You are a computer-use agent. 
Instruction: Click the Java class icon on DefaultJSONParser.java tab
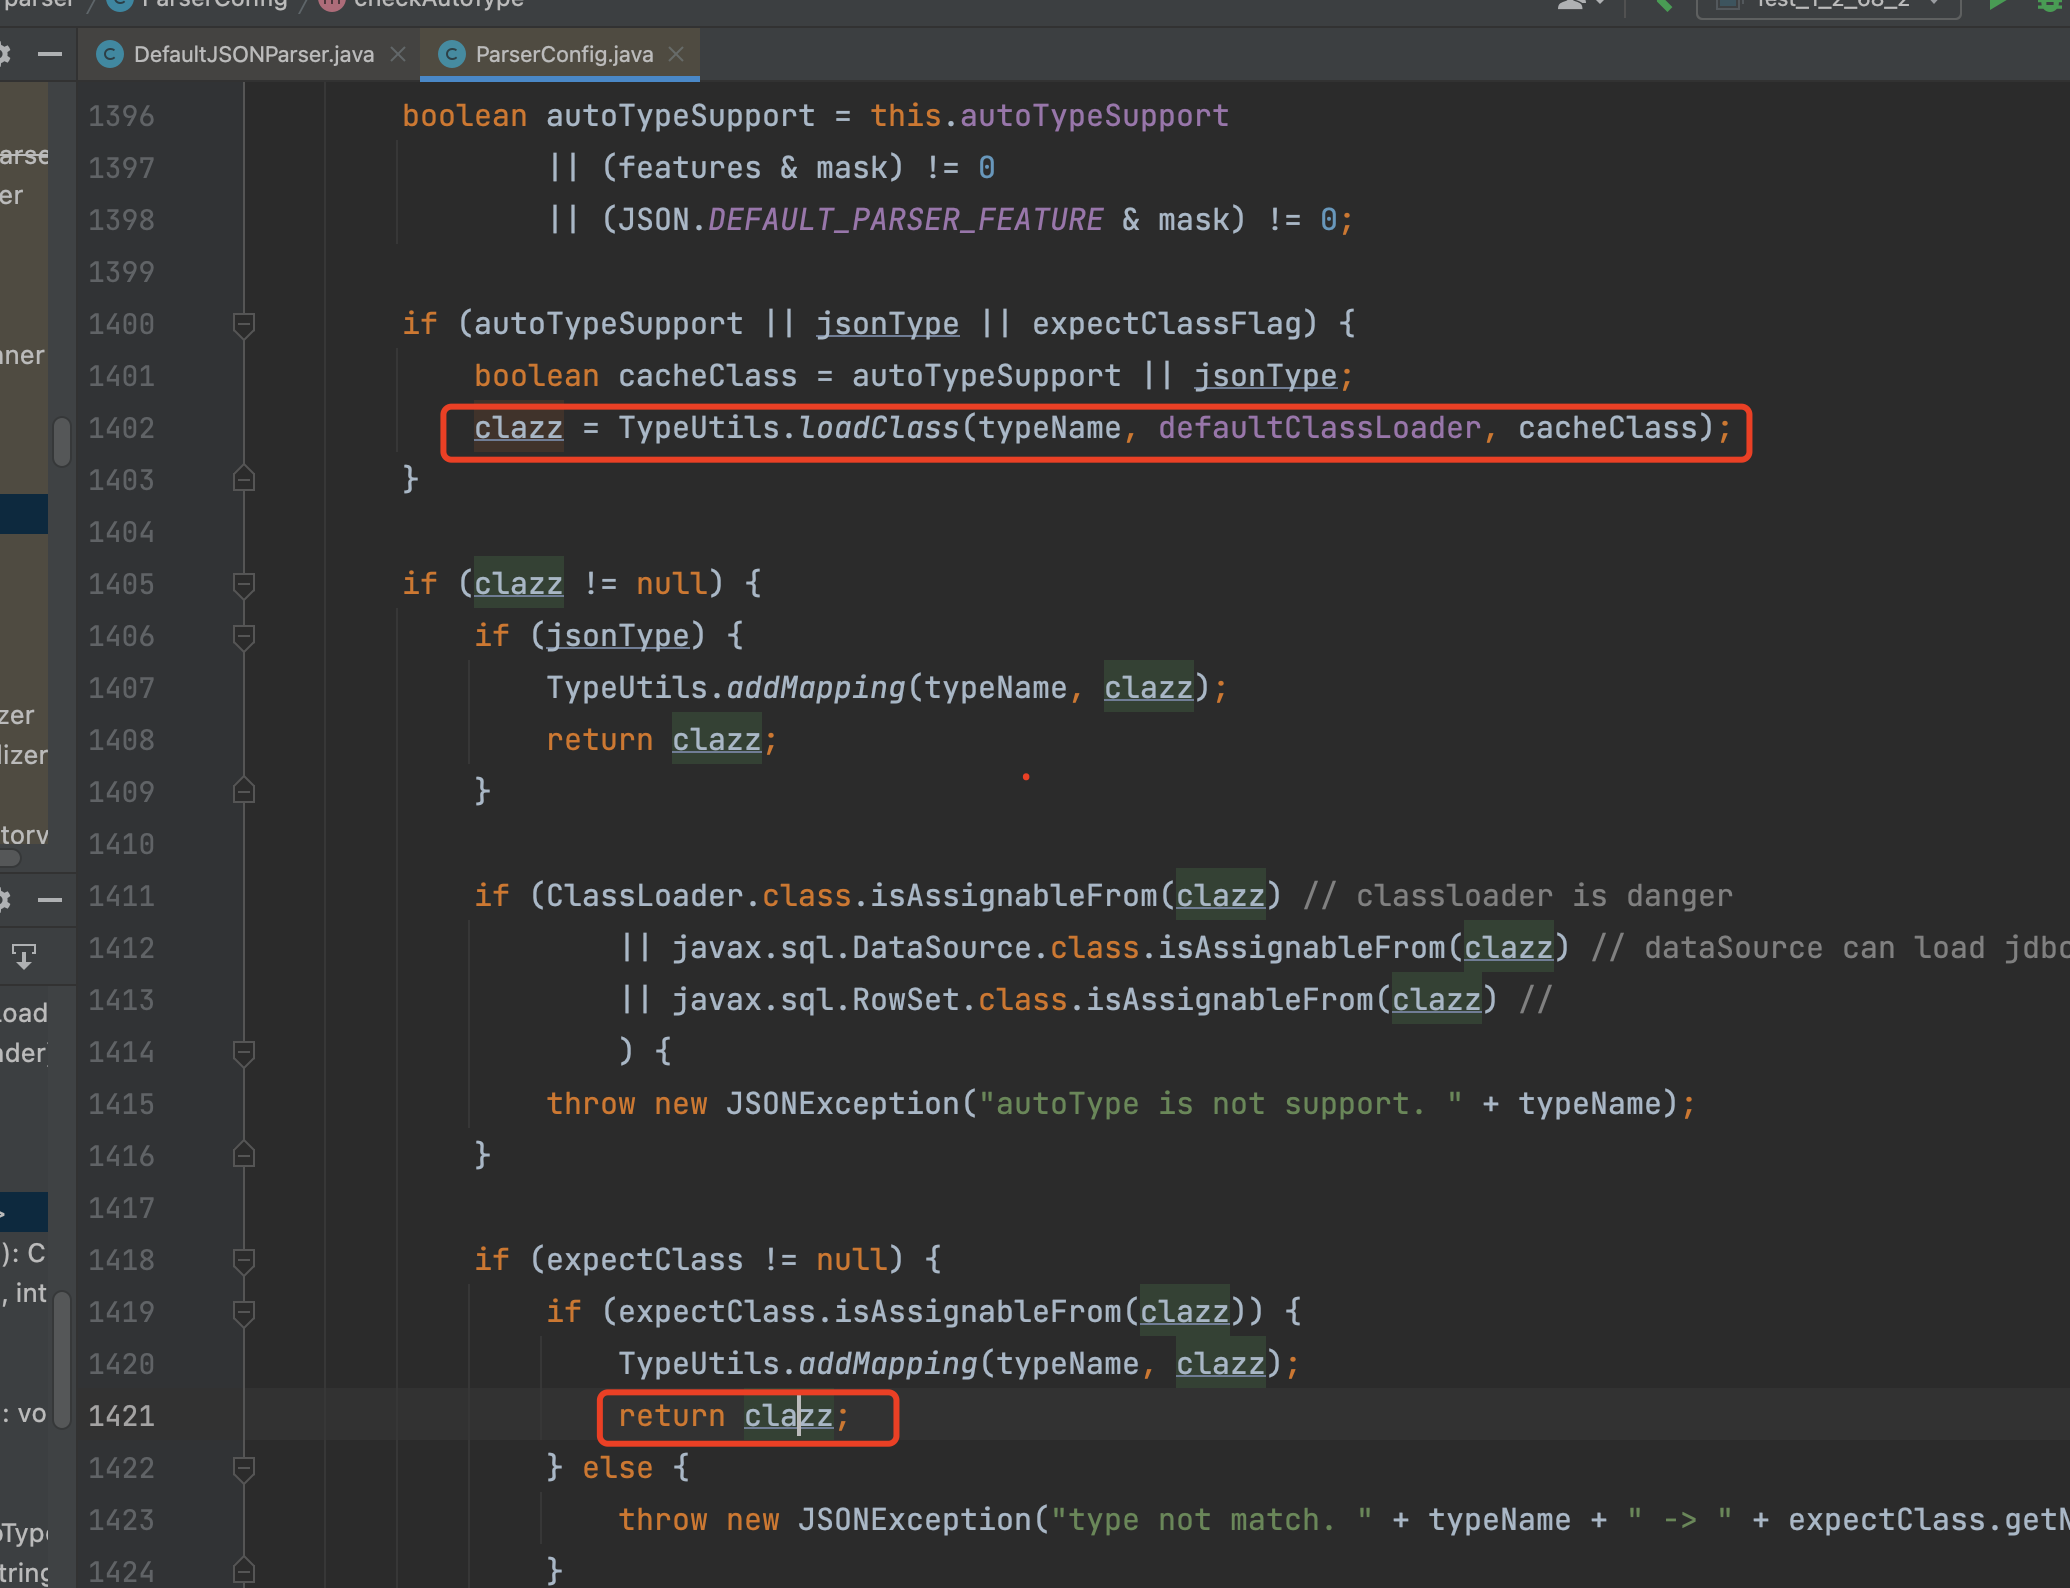click(x=110, y=54)
